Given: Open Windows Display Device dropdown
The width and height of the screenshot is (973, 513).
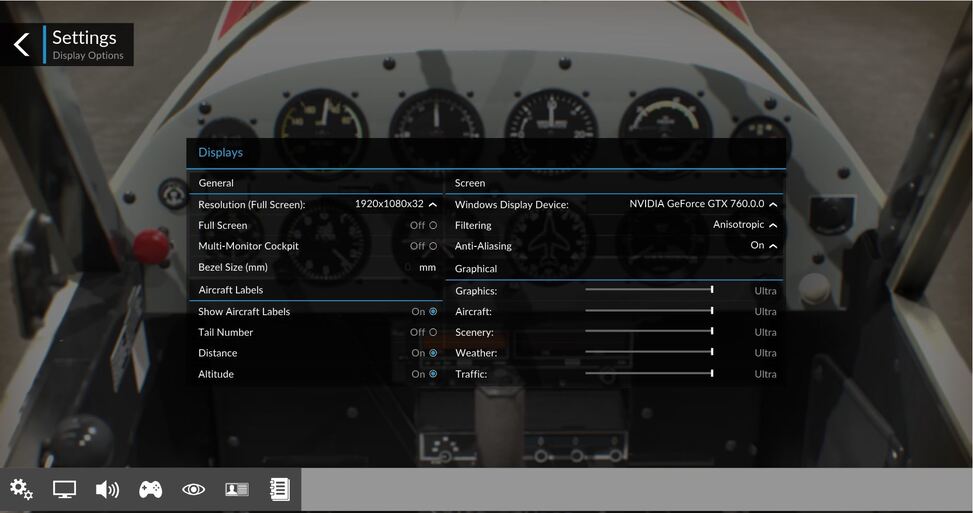Looking at the screenshot, I should (x=773, y=204).
